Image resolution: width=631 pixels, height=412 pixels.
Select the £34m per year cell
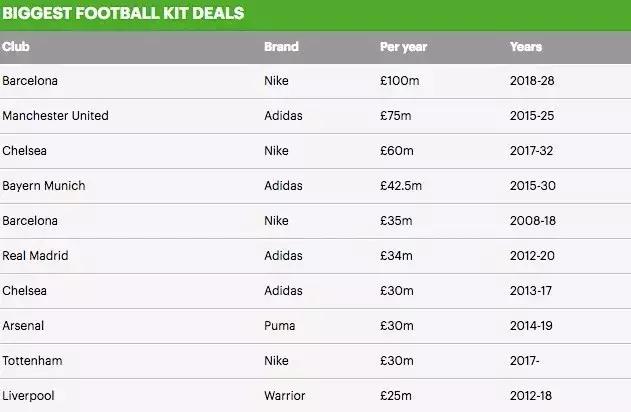tap(397, 256)
